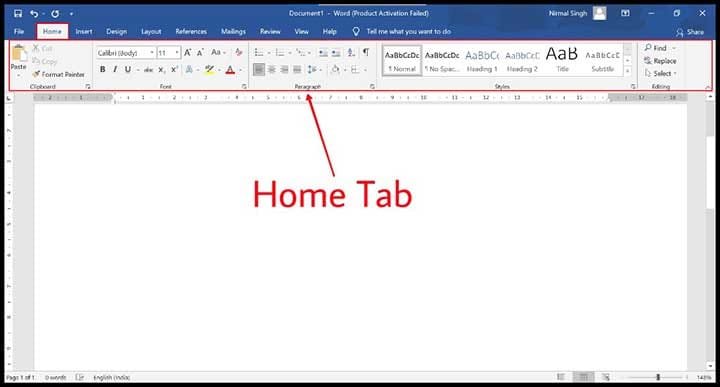Paste clipboard contents with Paste icon
The image size is (720, 387).
19,53
